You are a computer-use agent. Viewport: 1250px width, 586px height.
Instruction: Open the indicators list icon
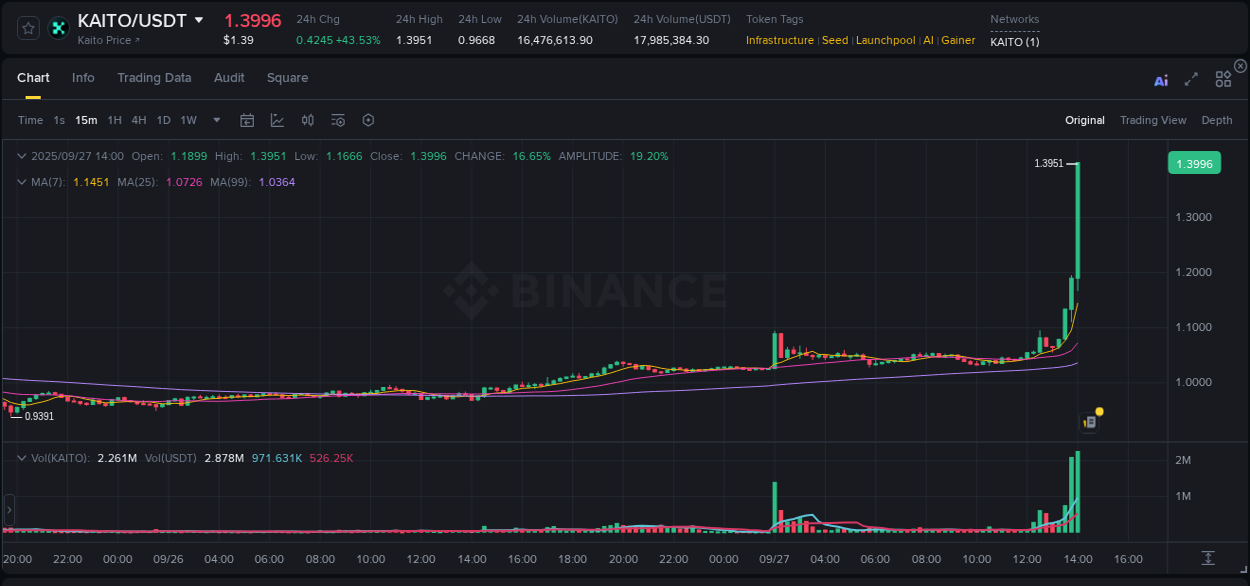[338, 120]
